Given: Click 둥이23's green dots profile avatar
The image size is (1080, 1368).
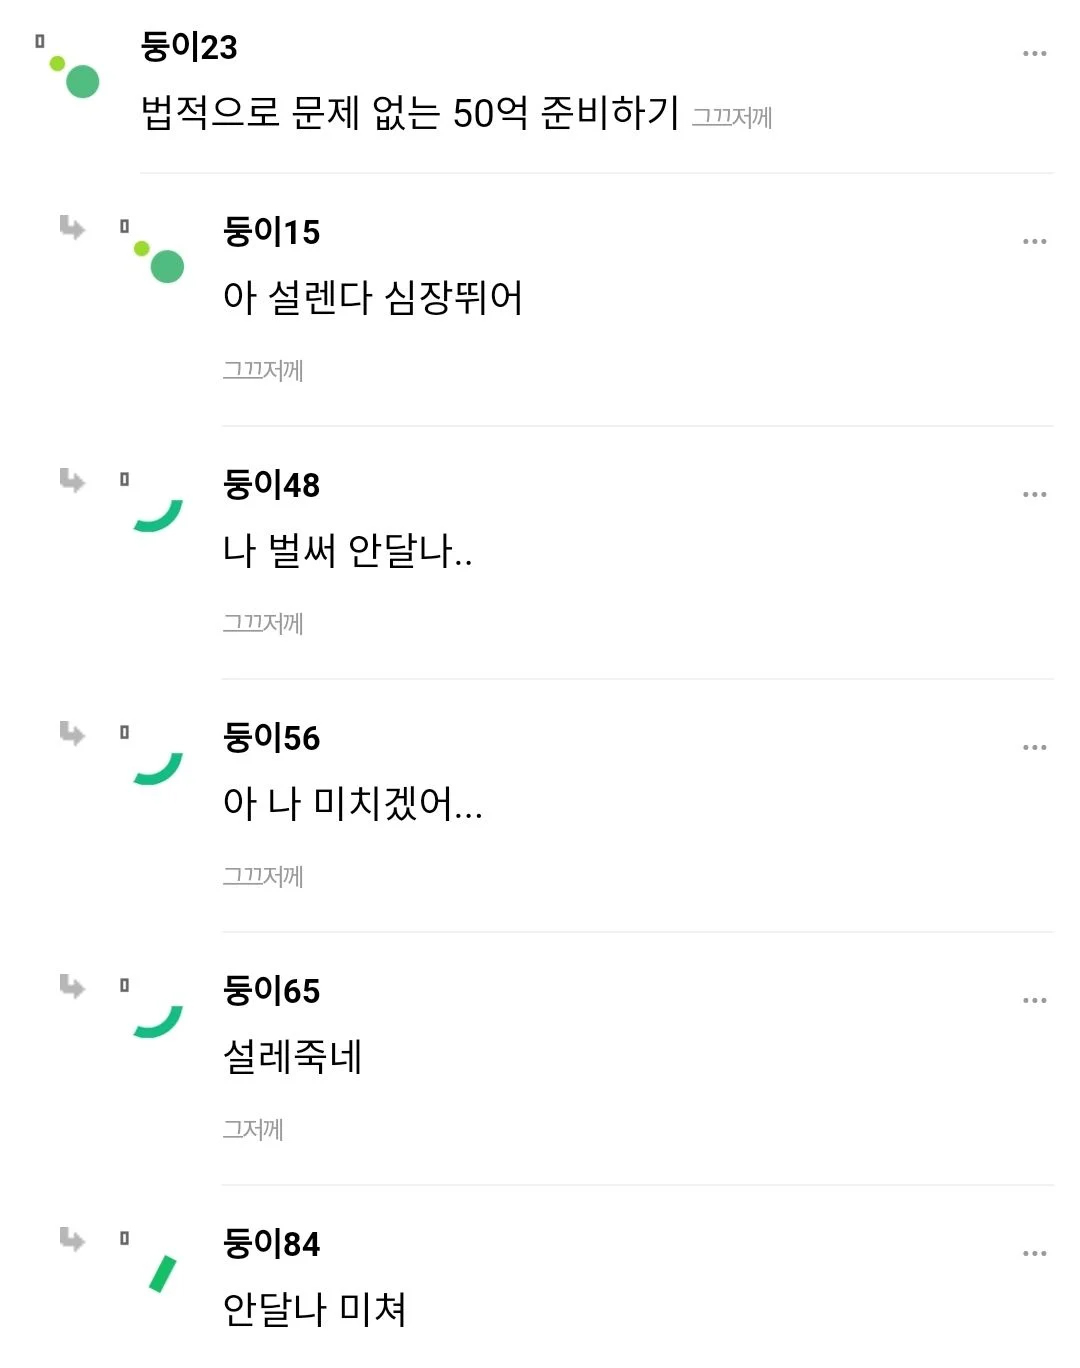Looking at the screenshot, I should tap(75, 76).
